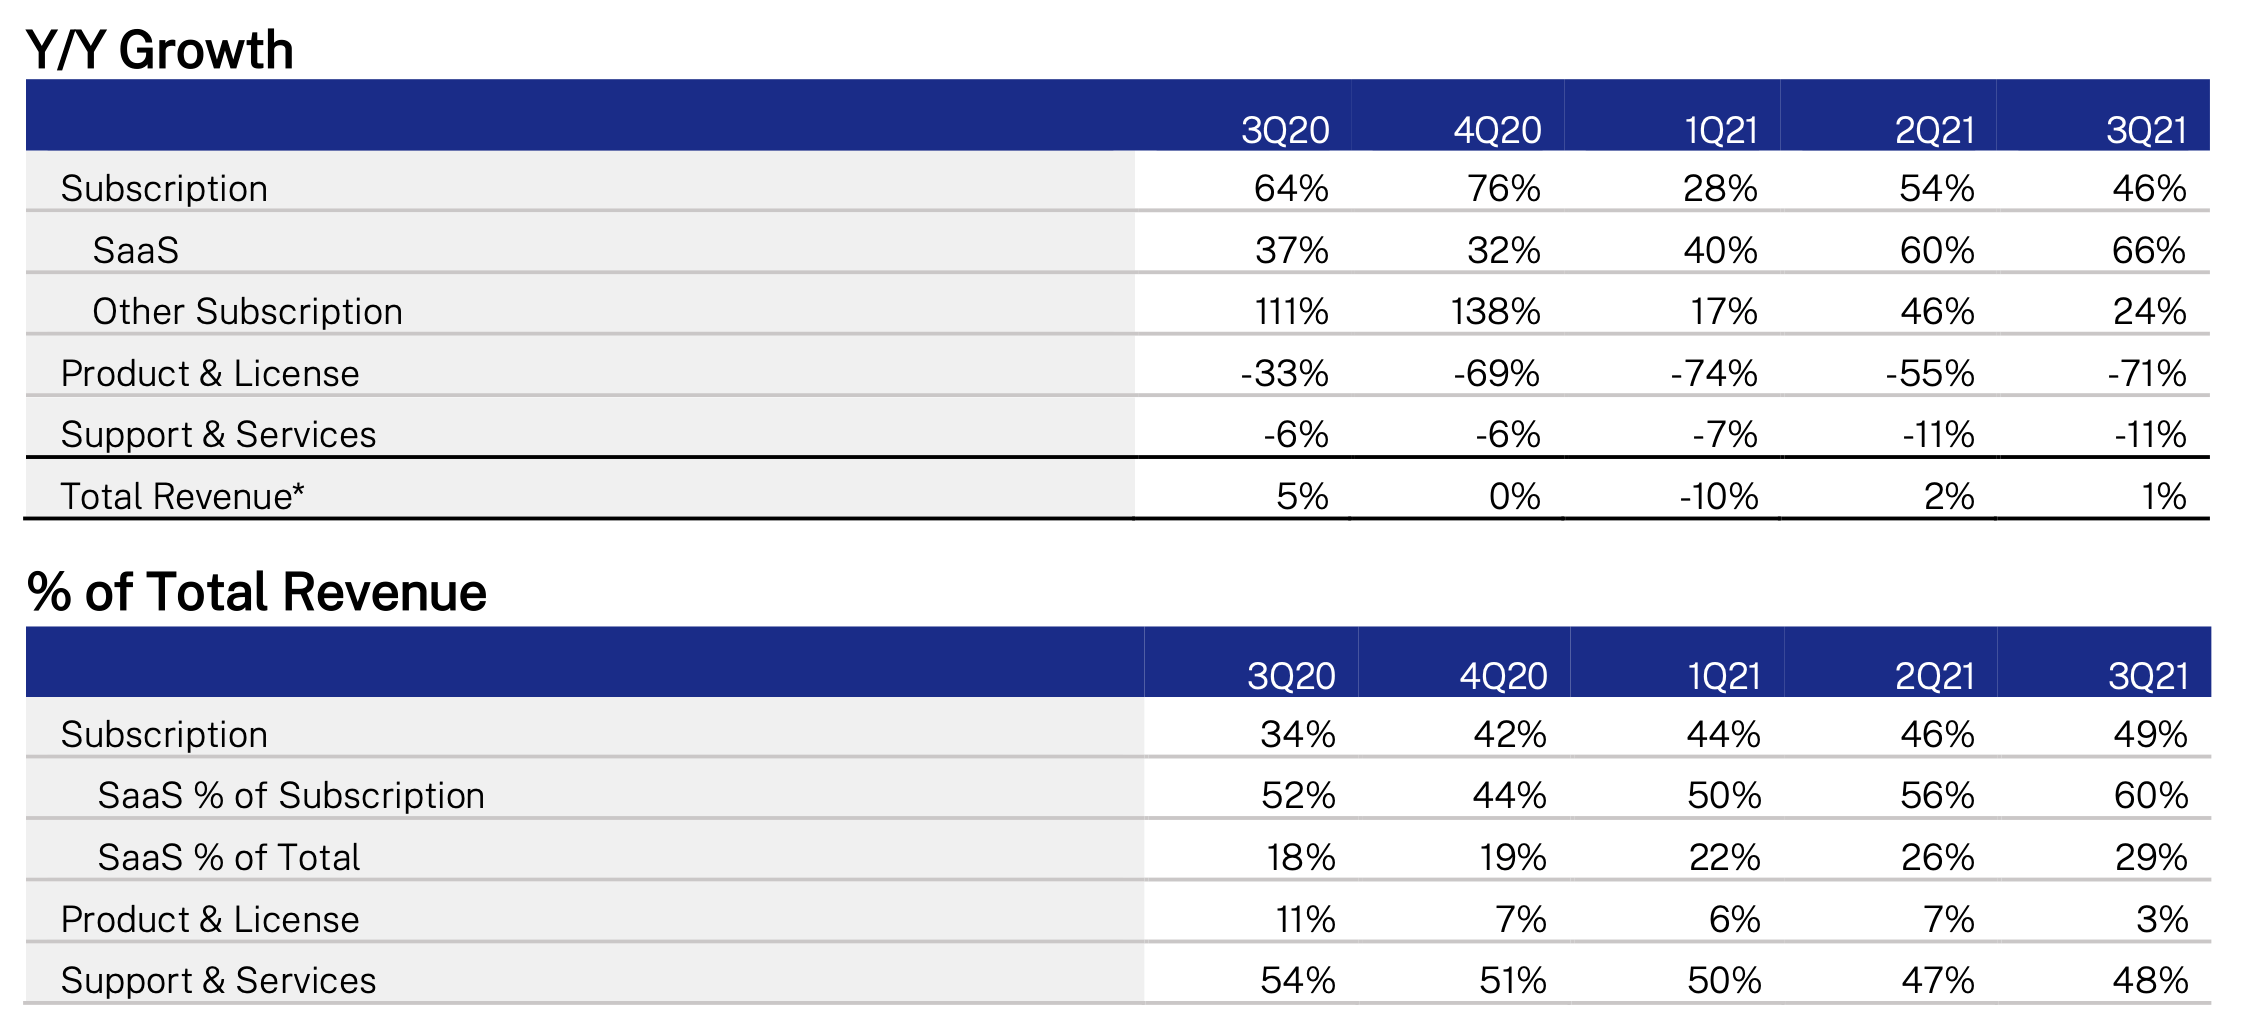Select the 3Q21 header in % of Total Revenue table
The image size is (2248, 1022).
coord(2148,676)
